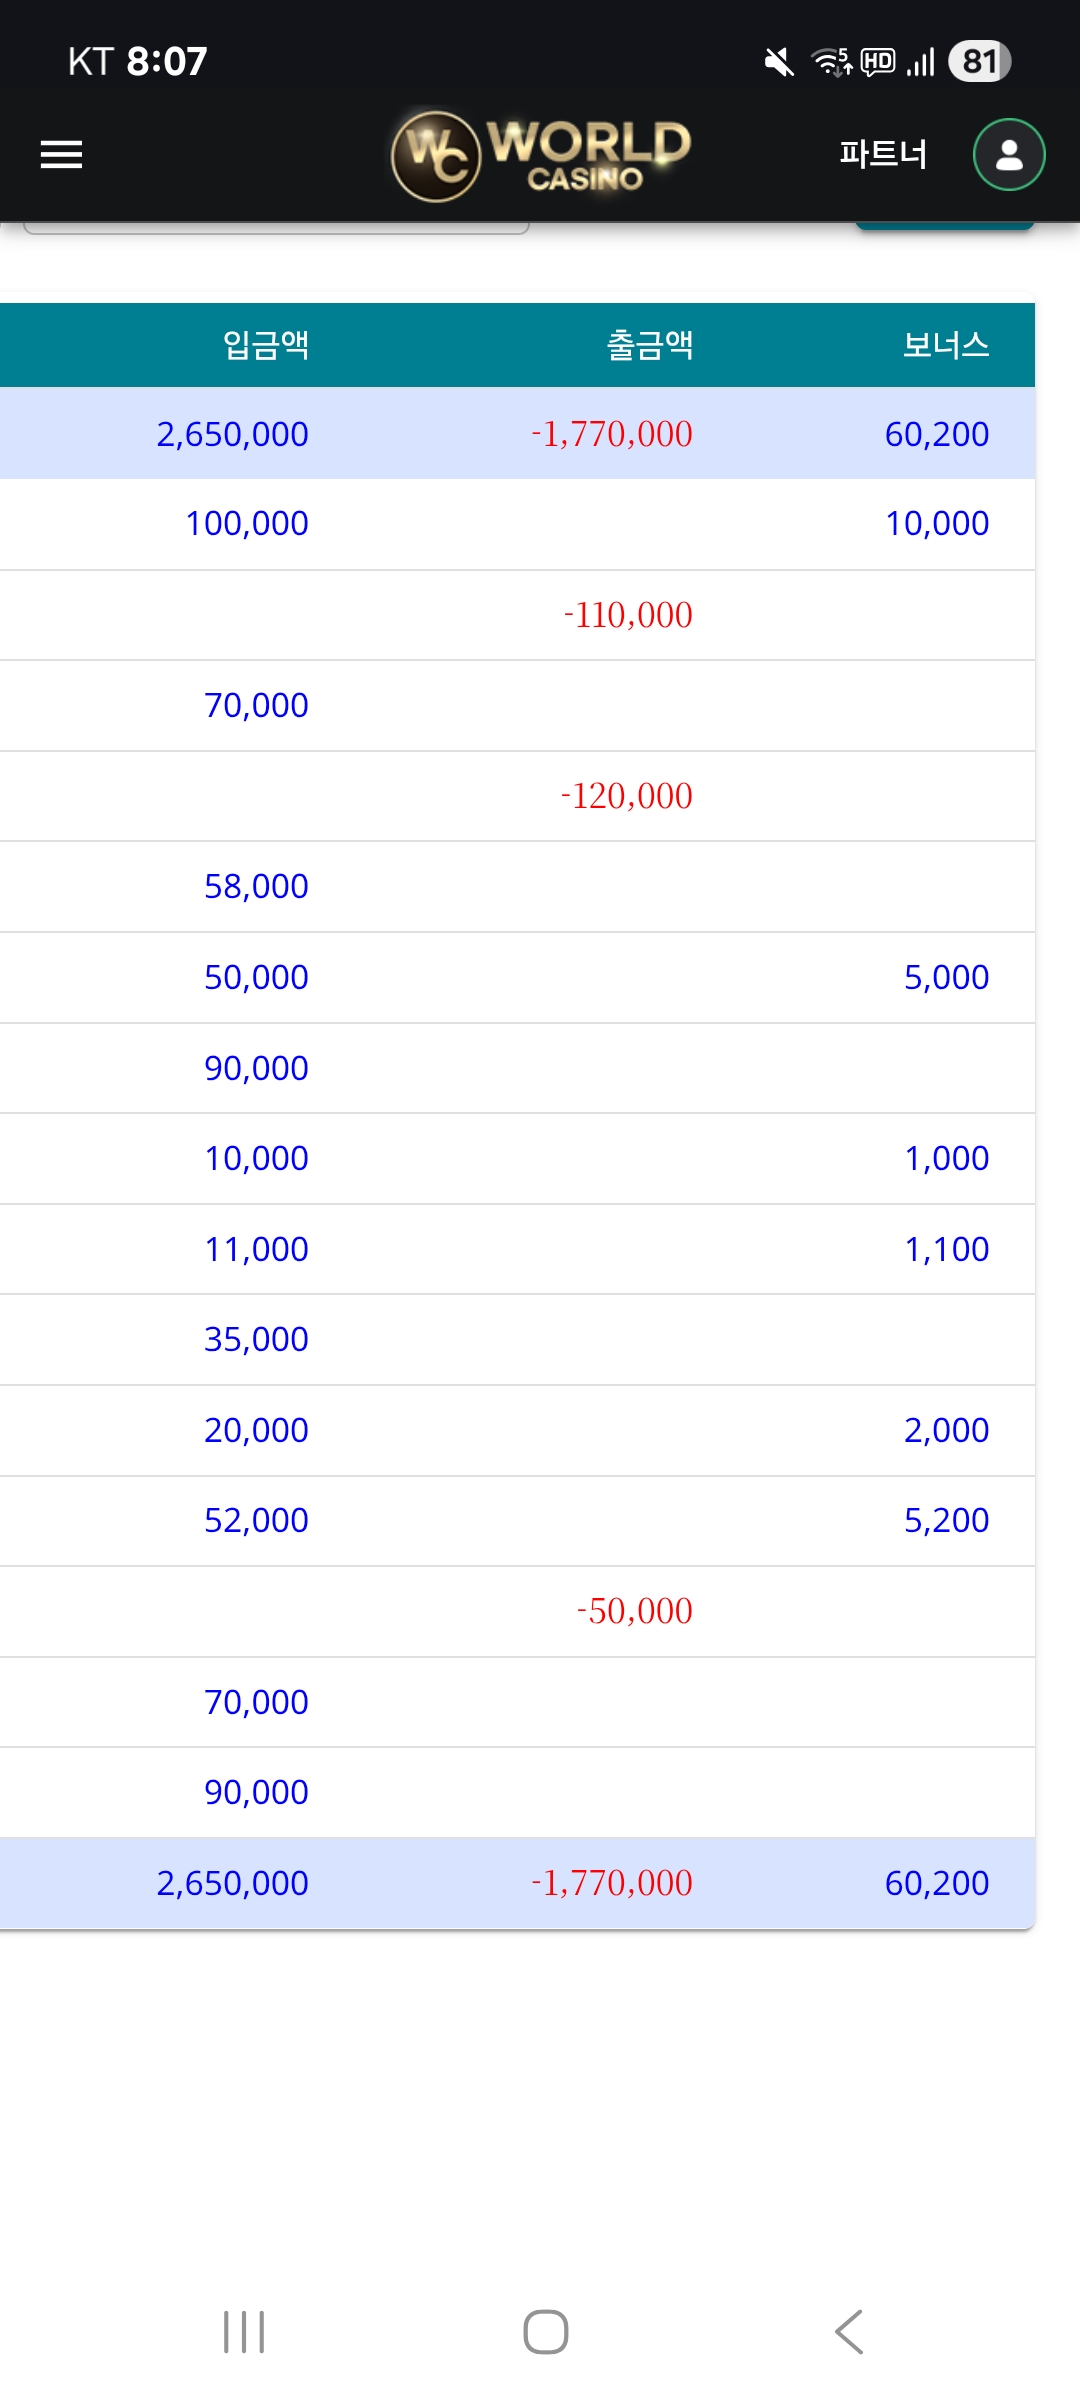The width and height of the screenshot is (1080, 2400).
Task: Tap the World Casino logo
Action: tap(541, 155)
